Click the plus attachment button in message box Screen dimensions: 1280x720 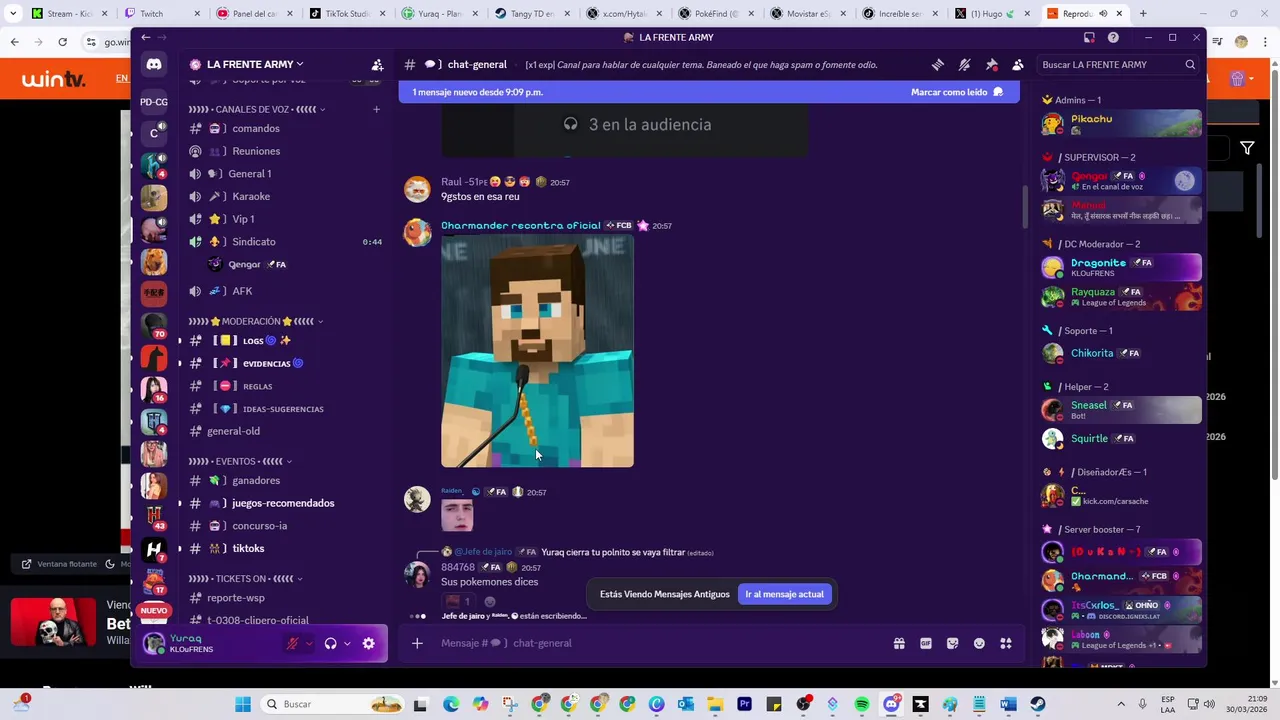[x=417, y=643]
